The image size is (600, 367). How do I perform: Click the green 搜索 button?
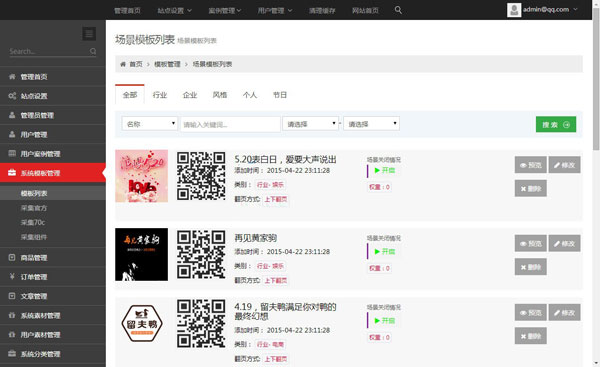(556, 124)
